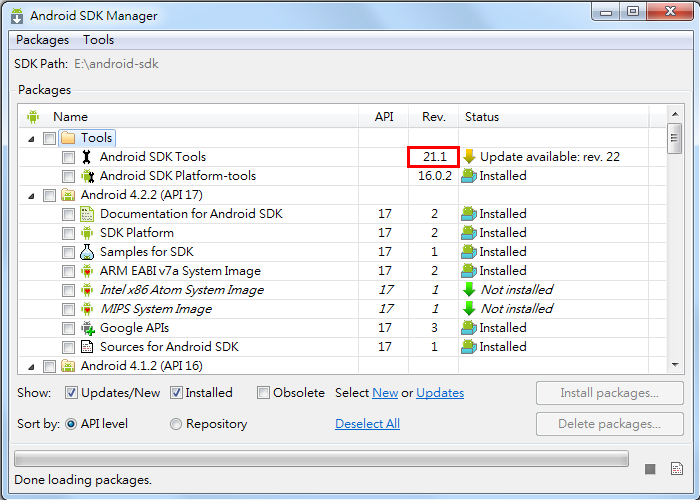Check the Android 4.2.2 (API 17) group checkbox
This screenshot has height=500, width=700.
(49, 195)
